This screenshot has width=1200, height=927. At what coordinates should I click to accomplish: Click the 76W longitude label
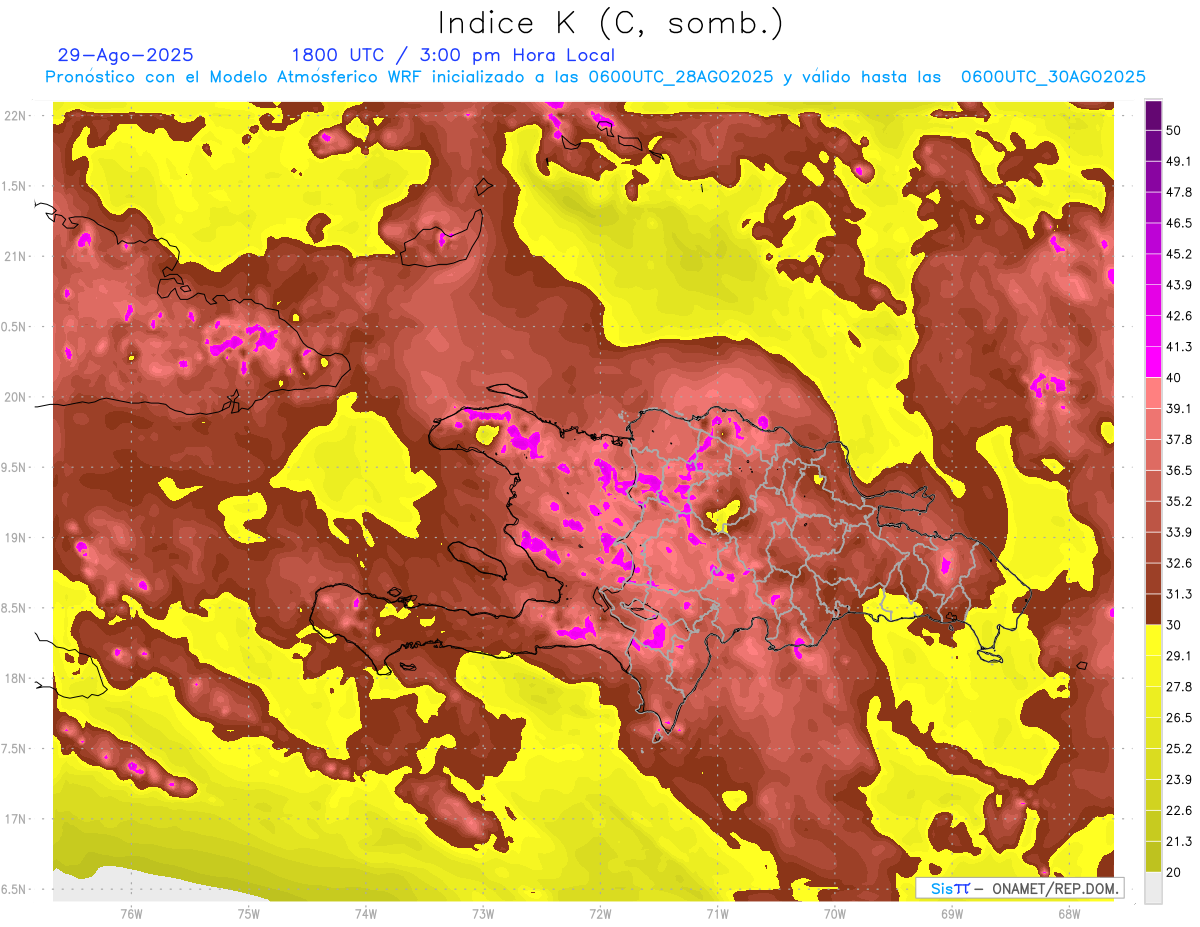click(x=131, y=913)
